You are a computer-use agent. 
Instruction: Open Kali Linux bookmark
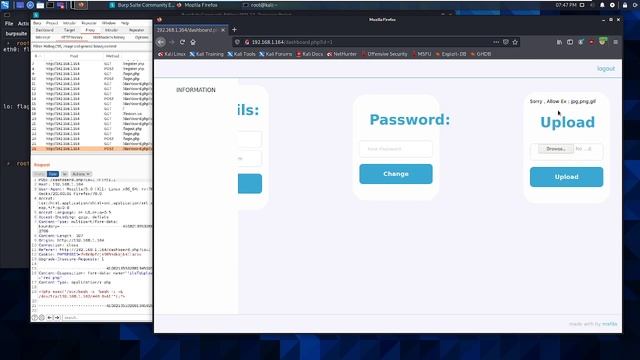click(x=172, y=54)
